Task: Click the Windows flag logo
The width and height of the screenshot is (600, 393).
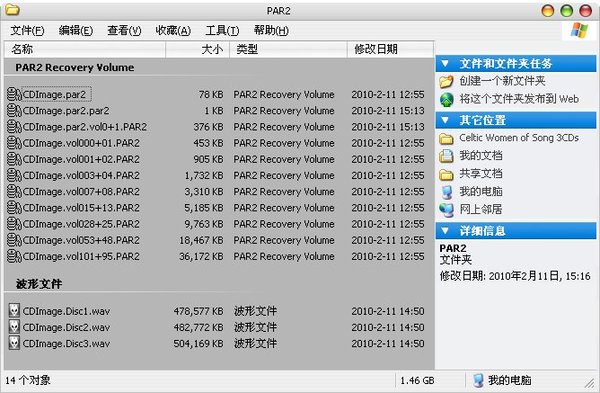Action: coord(579,30)
